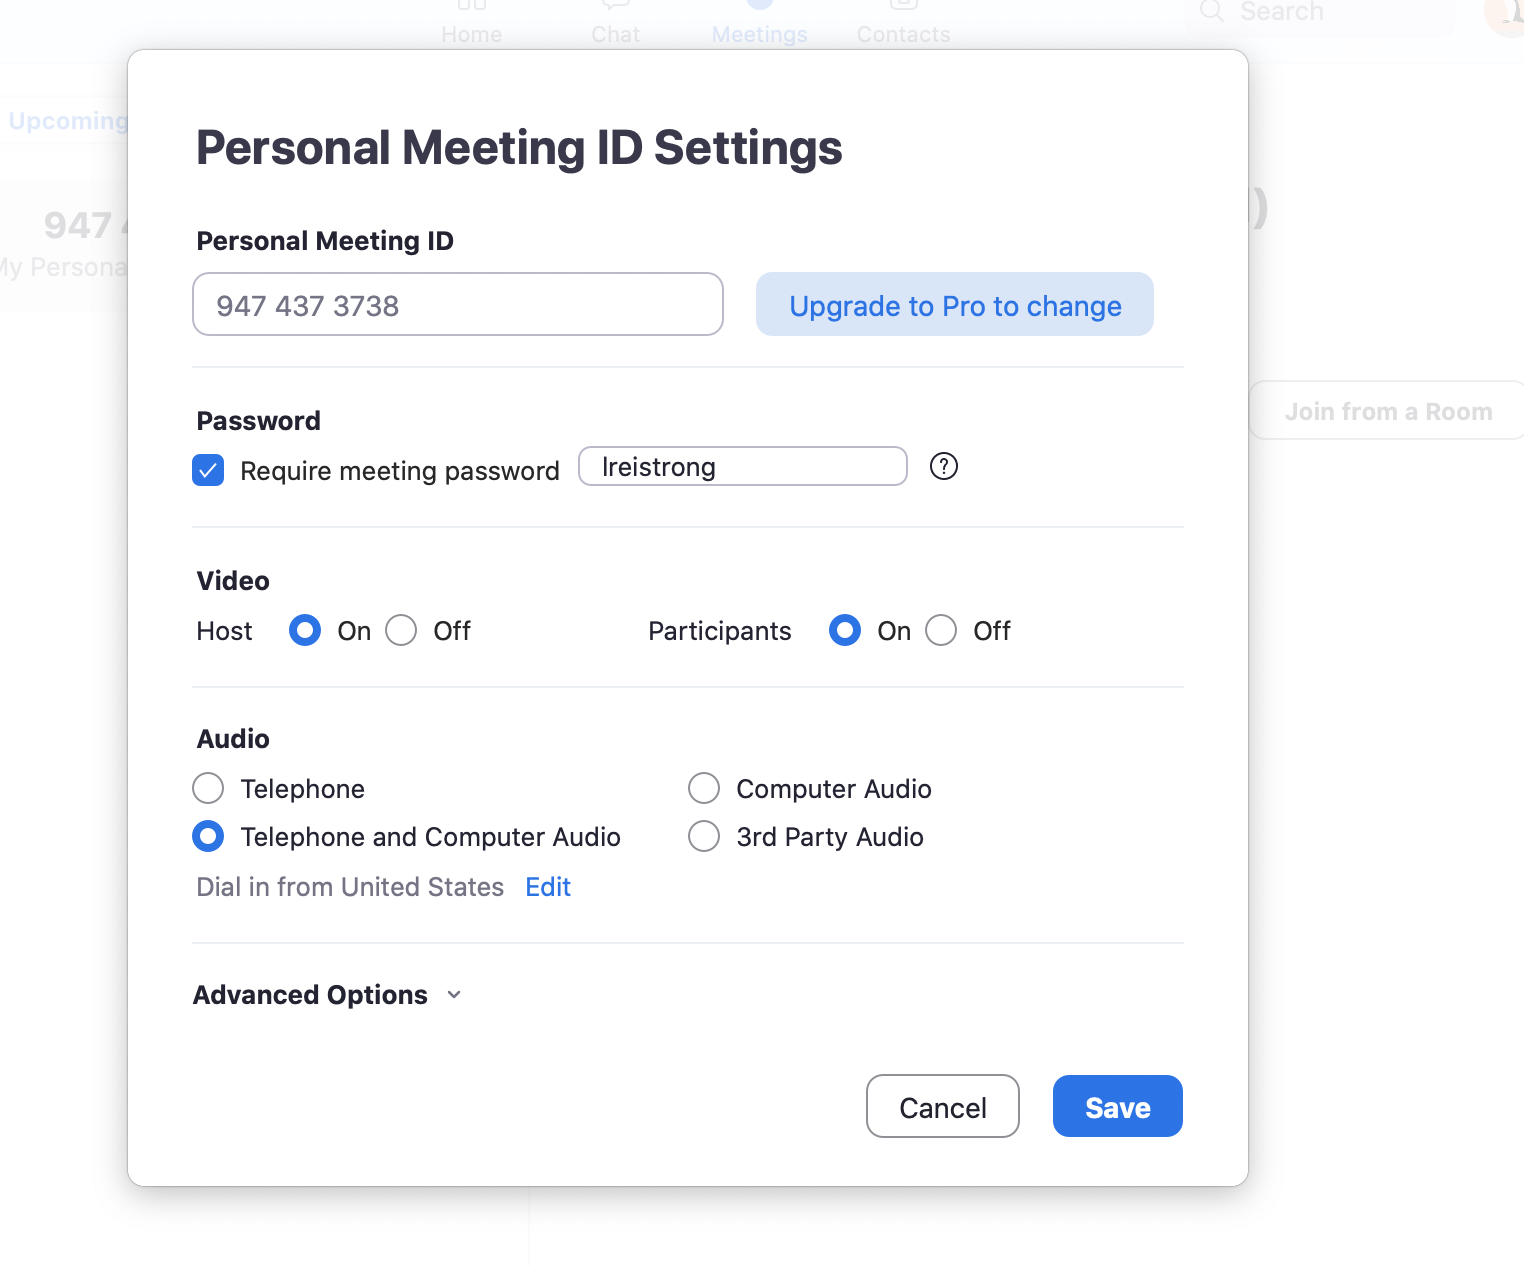Viewport: 1524px width, 1266px height.
Task: Click the meeting password text field
Action: [742, 467]
